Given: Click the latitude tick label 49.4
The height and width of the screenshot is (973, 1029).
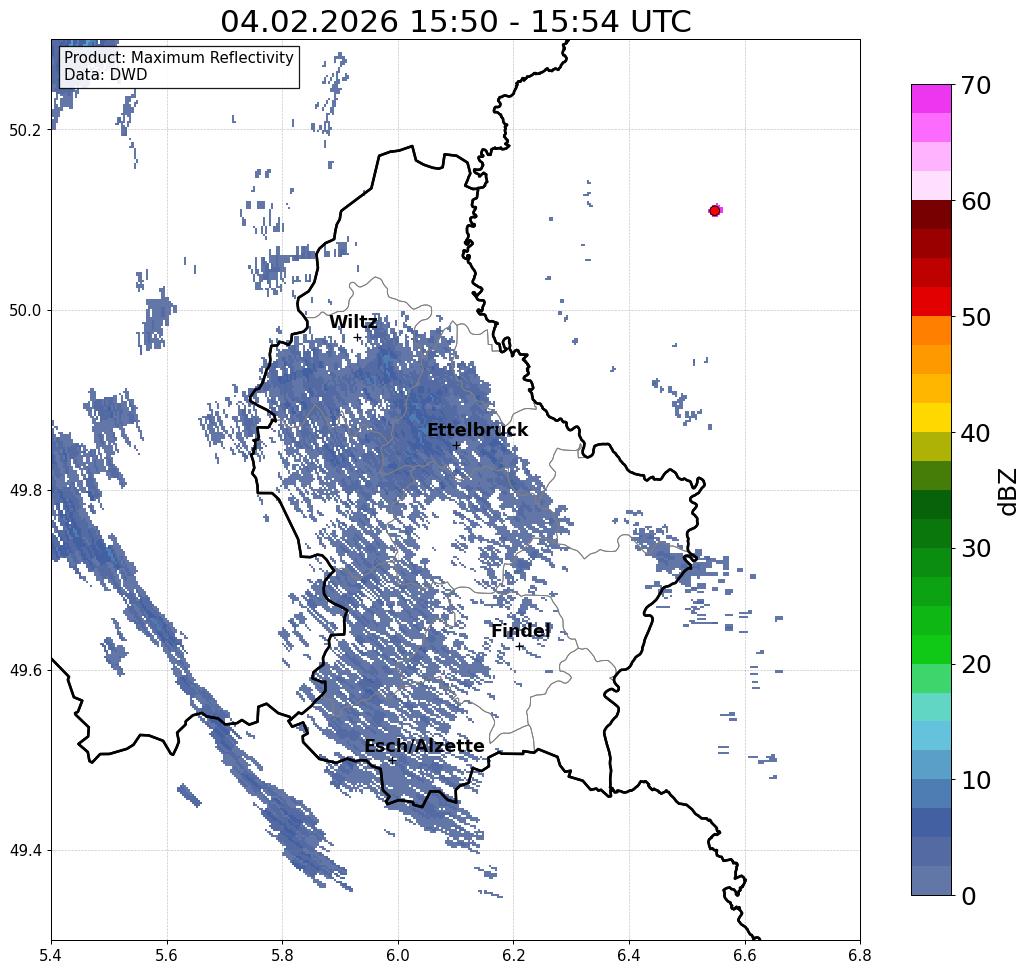Looking at the screenshot, I should coord(25,850).
